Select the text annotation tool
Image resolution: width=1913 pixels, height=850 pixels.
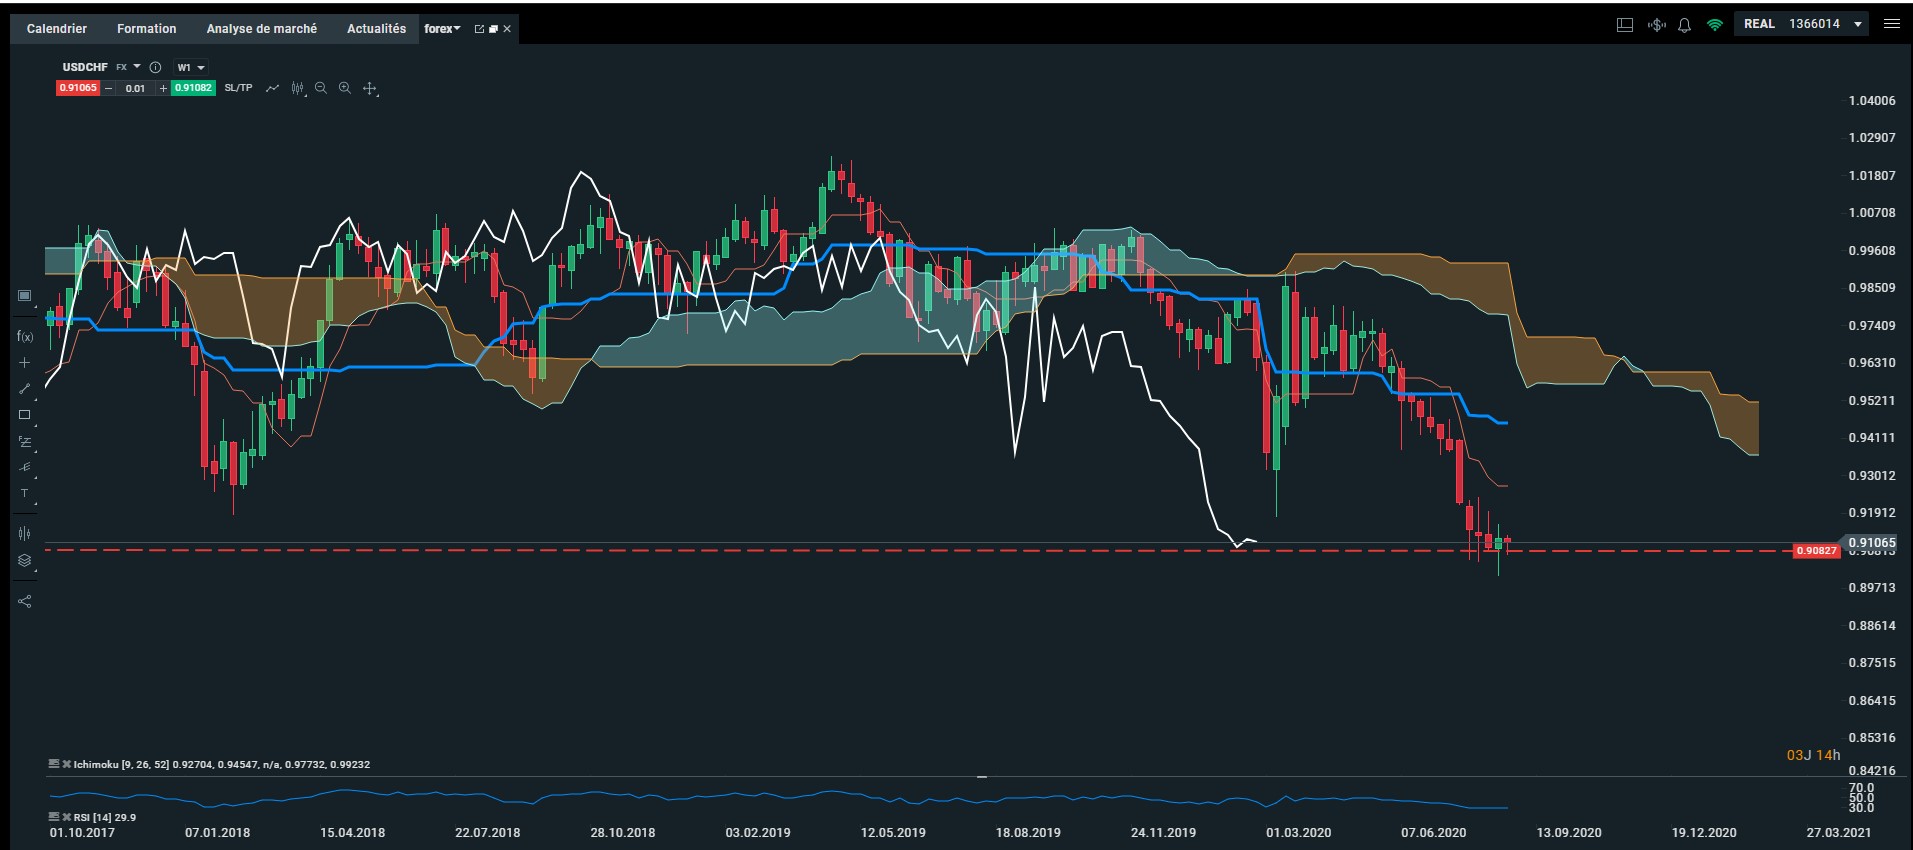tap(25, 494)
